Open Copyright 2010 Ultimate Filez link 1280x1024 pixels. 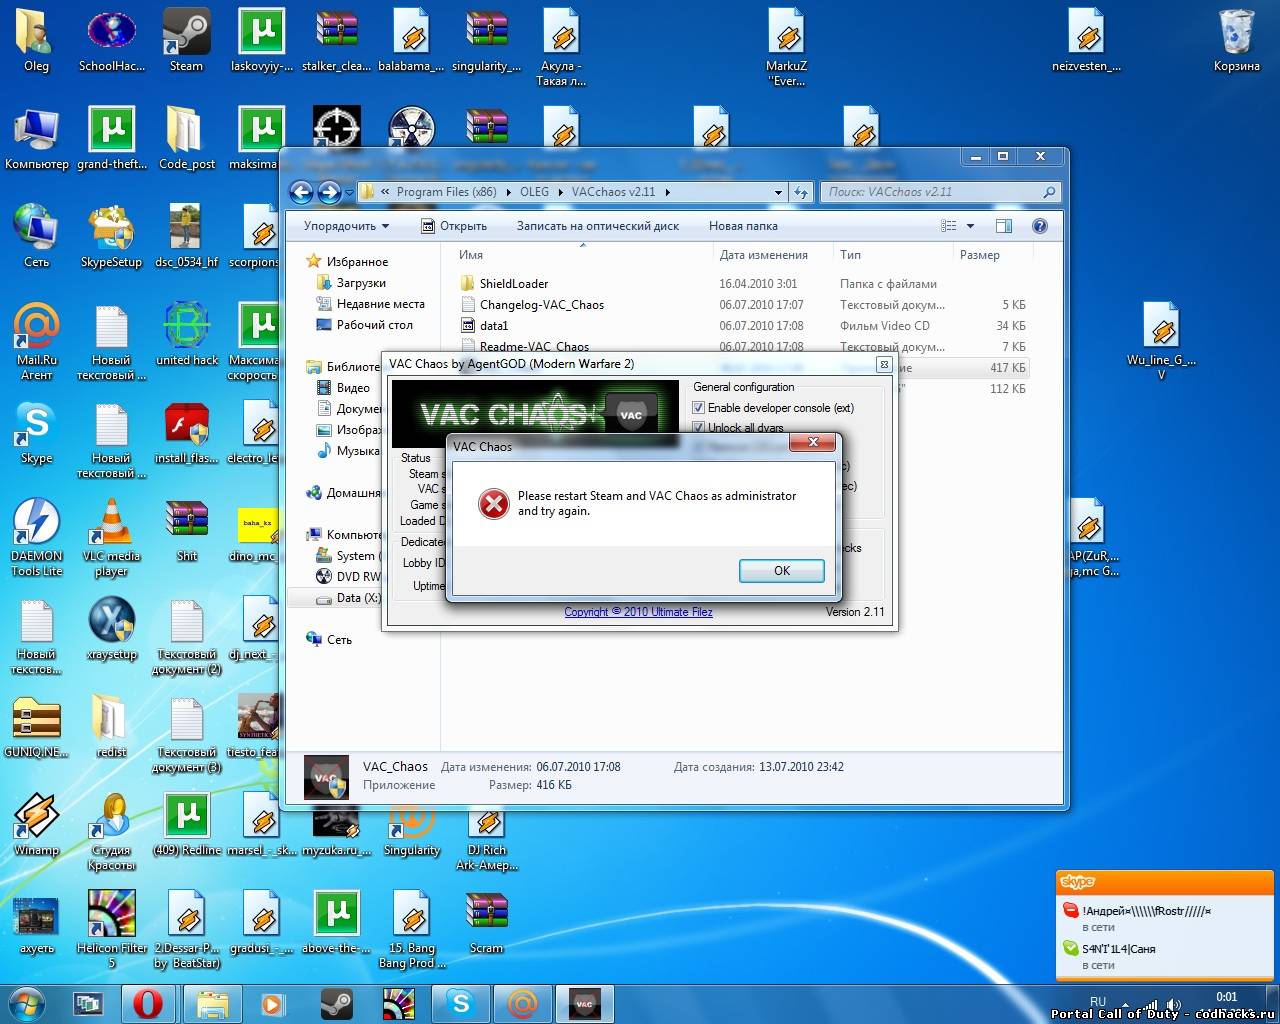638,612
